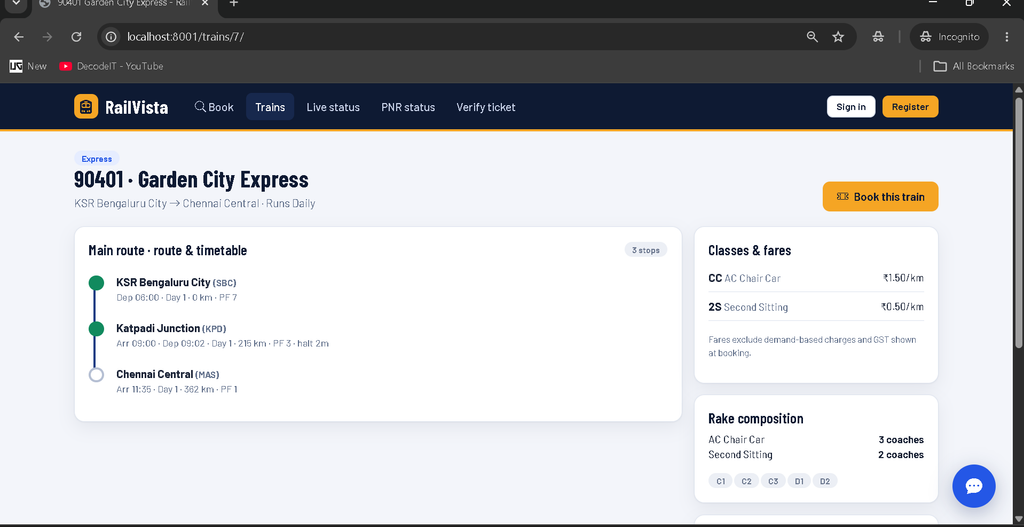Screen dimensions: 1024x527
Task: Click the Rake composition heading
Action: 756,419
